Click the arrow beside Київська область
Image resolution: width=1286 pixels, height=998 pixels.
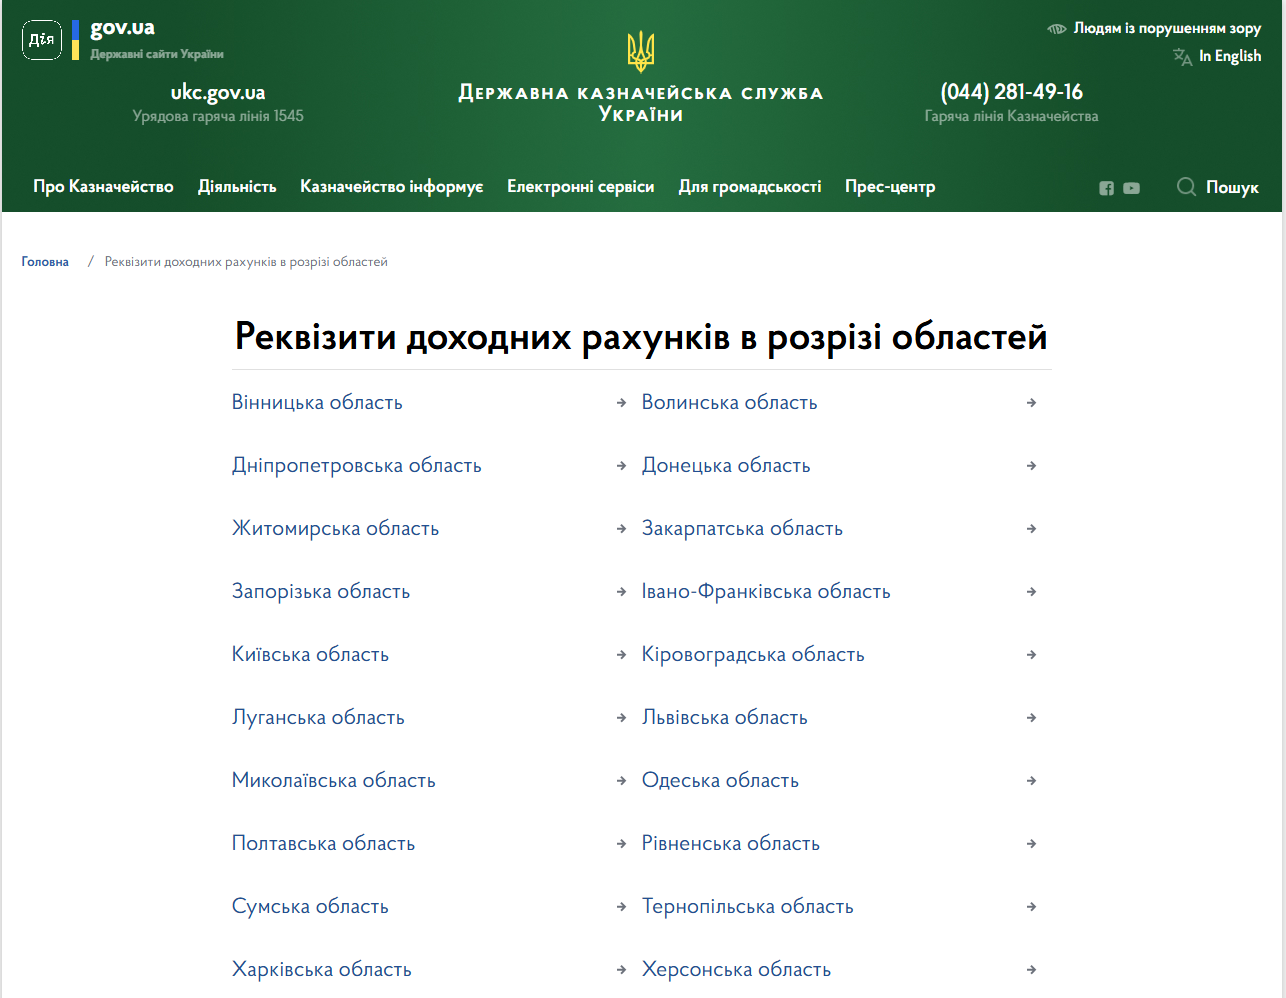[621, 655]
